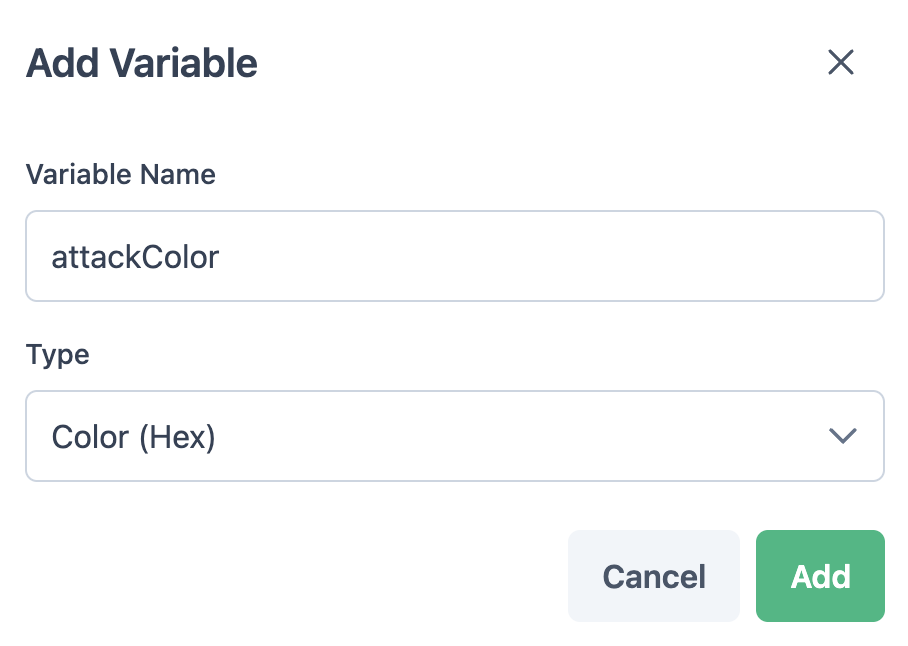Click the green Add button
This screenshot has width=908, height=646.
[x=820, y=576]
